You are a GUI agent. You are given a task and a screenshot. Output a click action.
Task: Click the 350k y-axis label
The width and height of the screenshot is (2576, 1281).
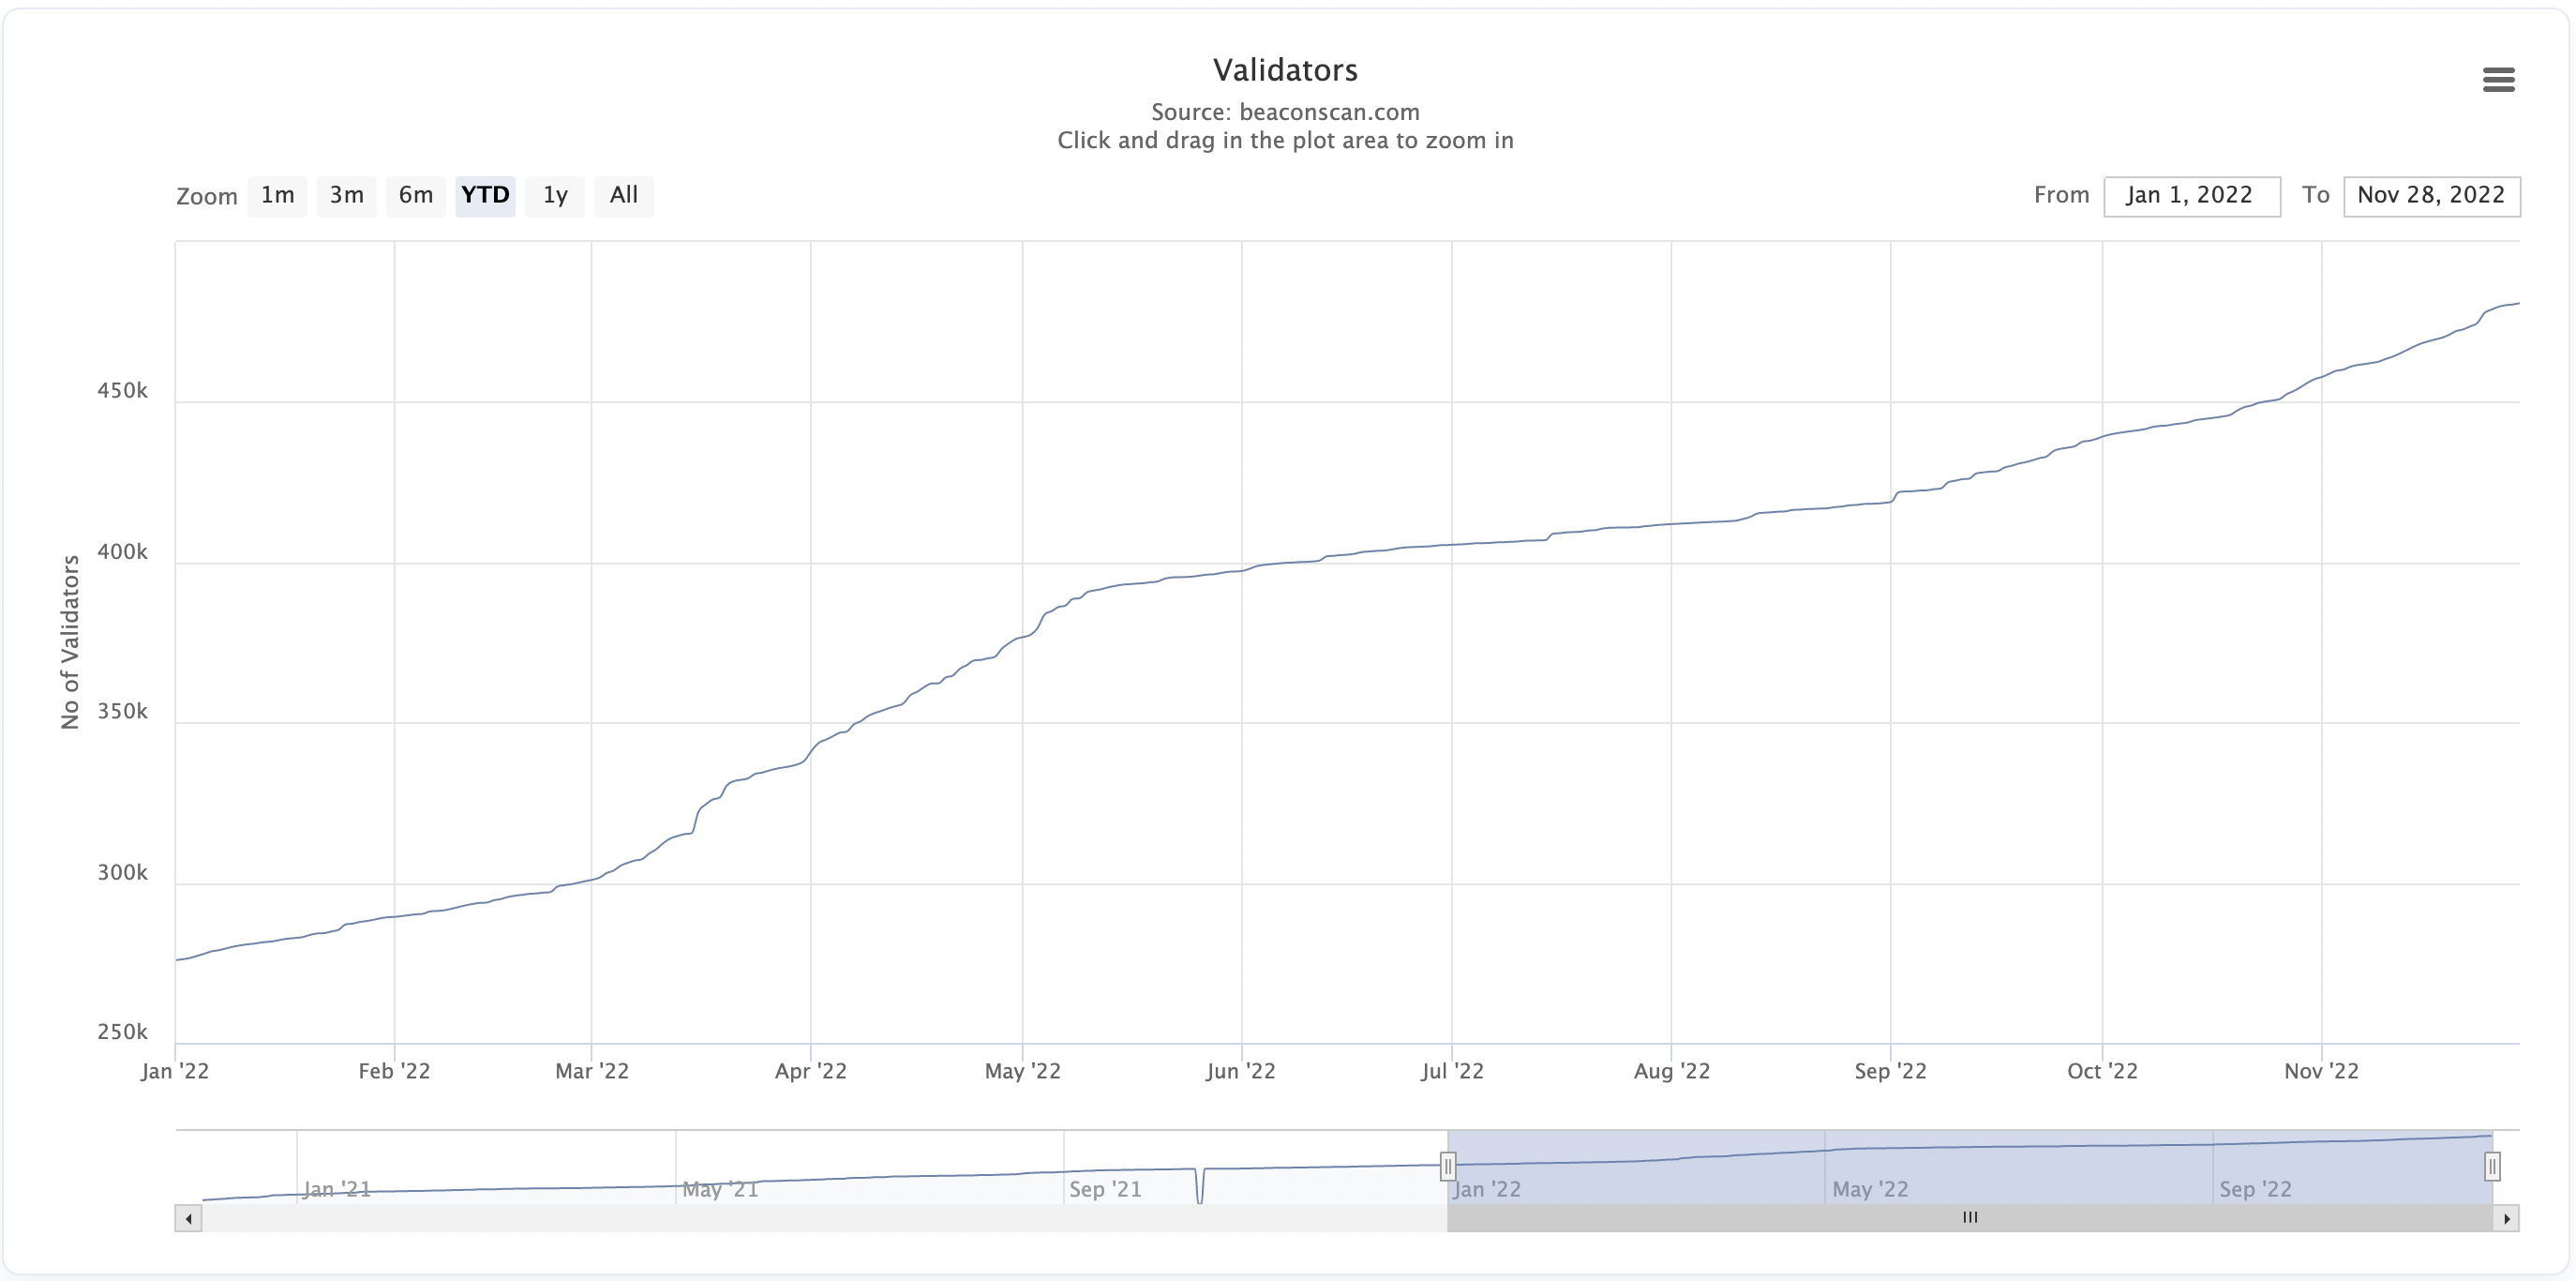tap(122, 711)
